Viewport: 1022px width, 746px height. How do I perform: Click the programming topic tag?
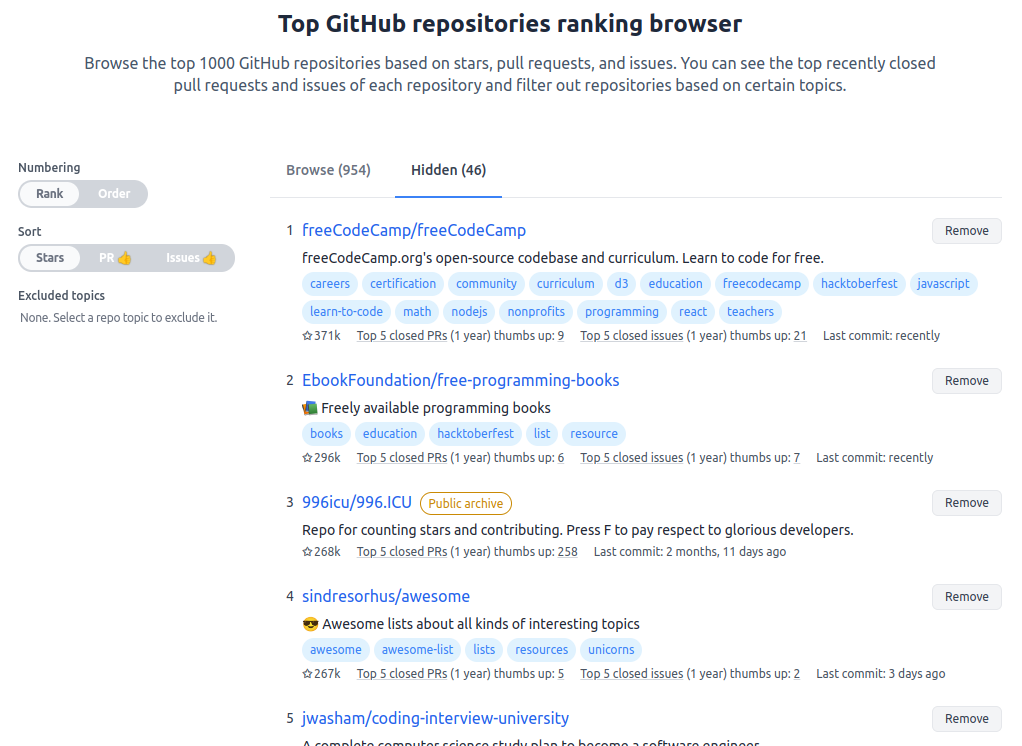(x=622, y=311)
